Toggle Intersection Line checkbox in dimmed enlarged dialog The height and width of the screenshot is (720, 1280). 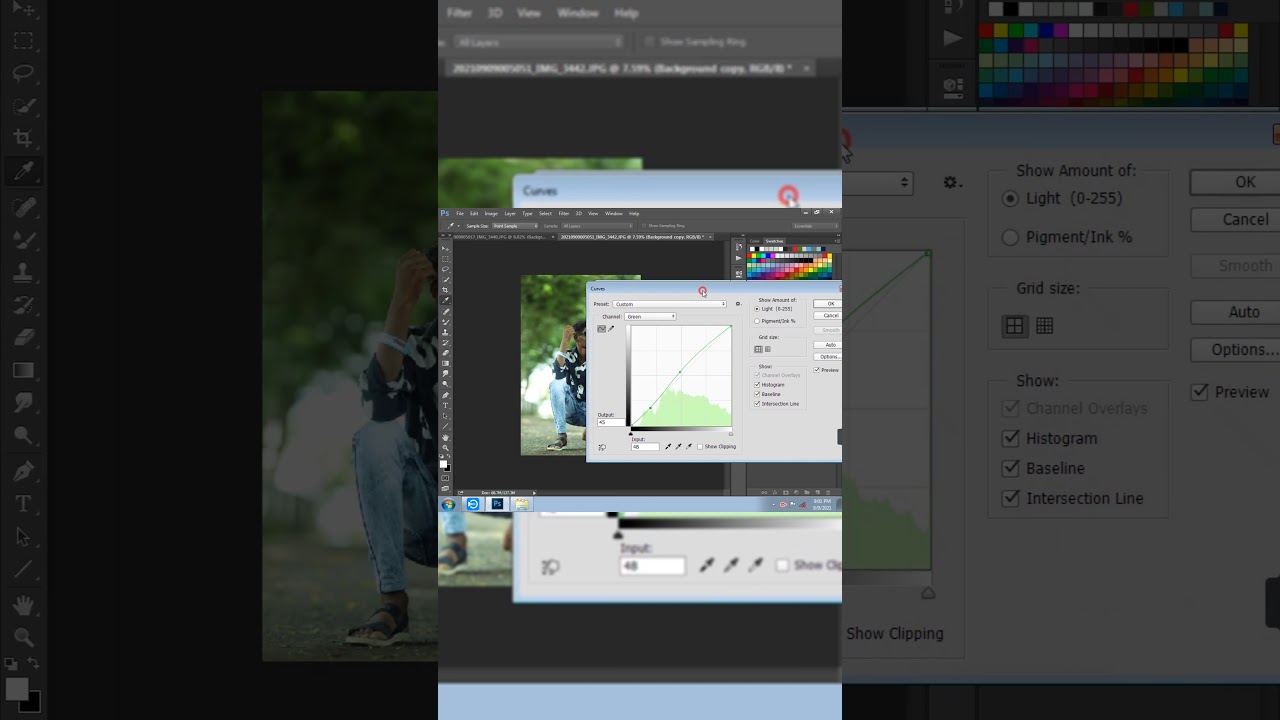[x=1010, y=498]
